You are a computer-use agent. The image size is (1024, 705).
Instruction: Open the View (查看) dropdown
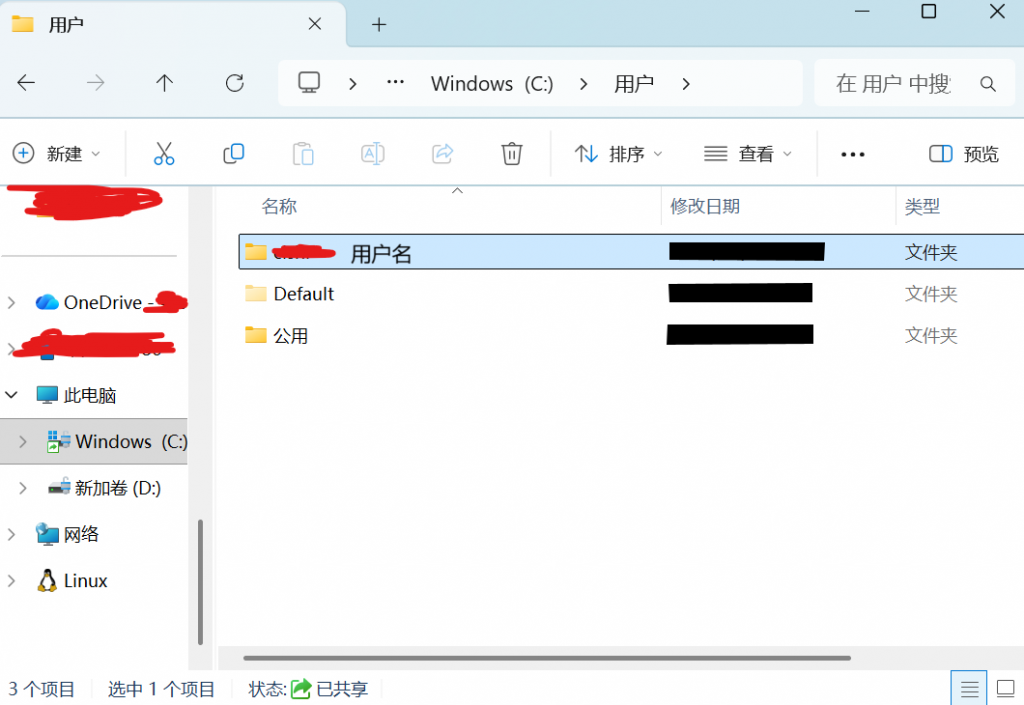[748, 154]
